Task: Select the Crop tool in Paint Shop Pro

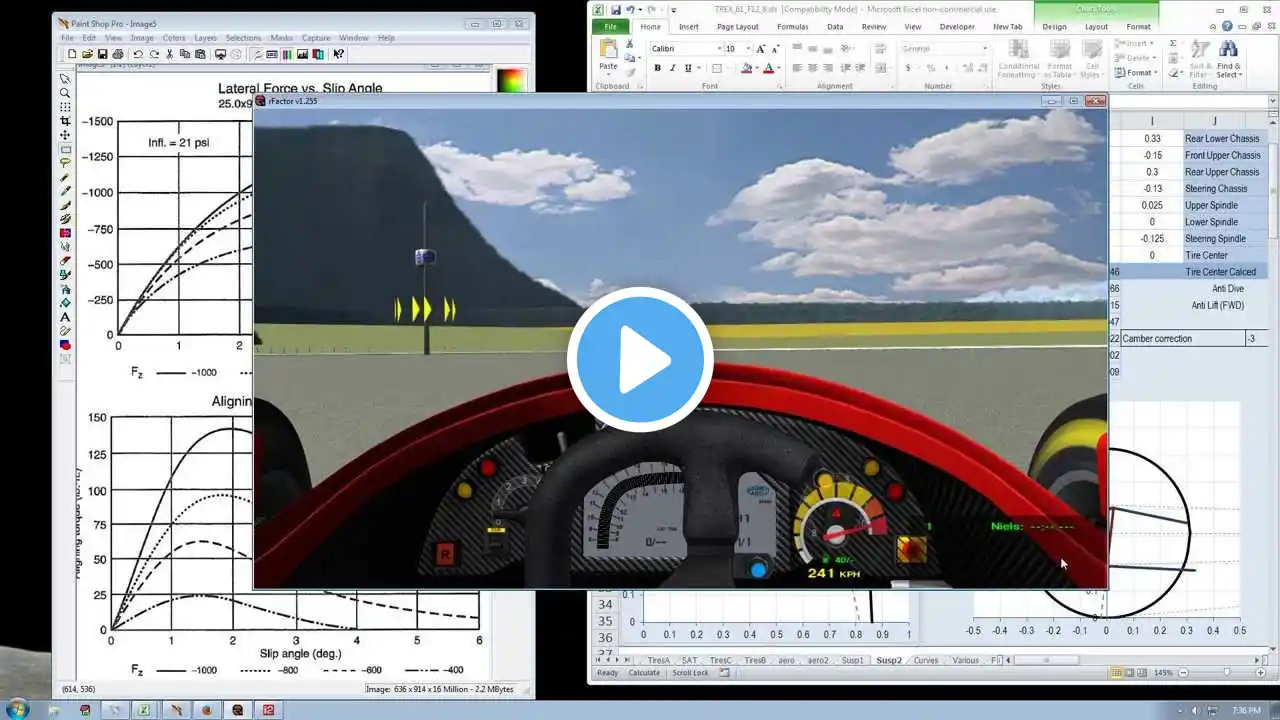Action: 65,121
